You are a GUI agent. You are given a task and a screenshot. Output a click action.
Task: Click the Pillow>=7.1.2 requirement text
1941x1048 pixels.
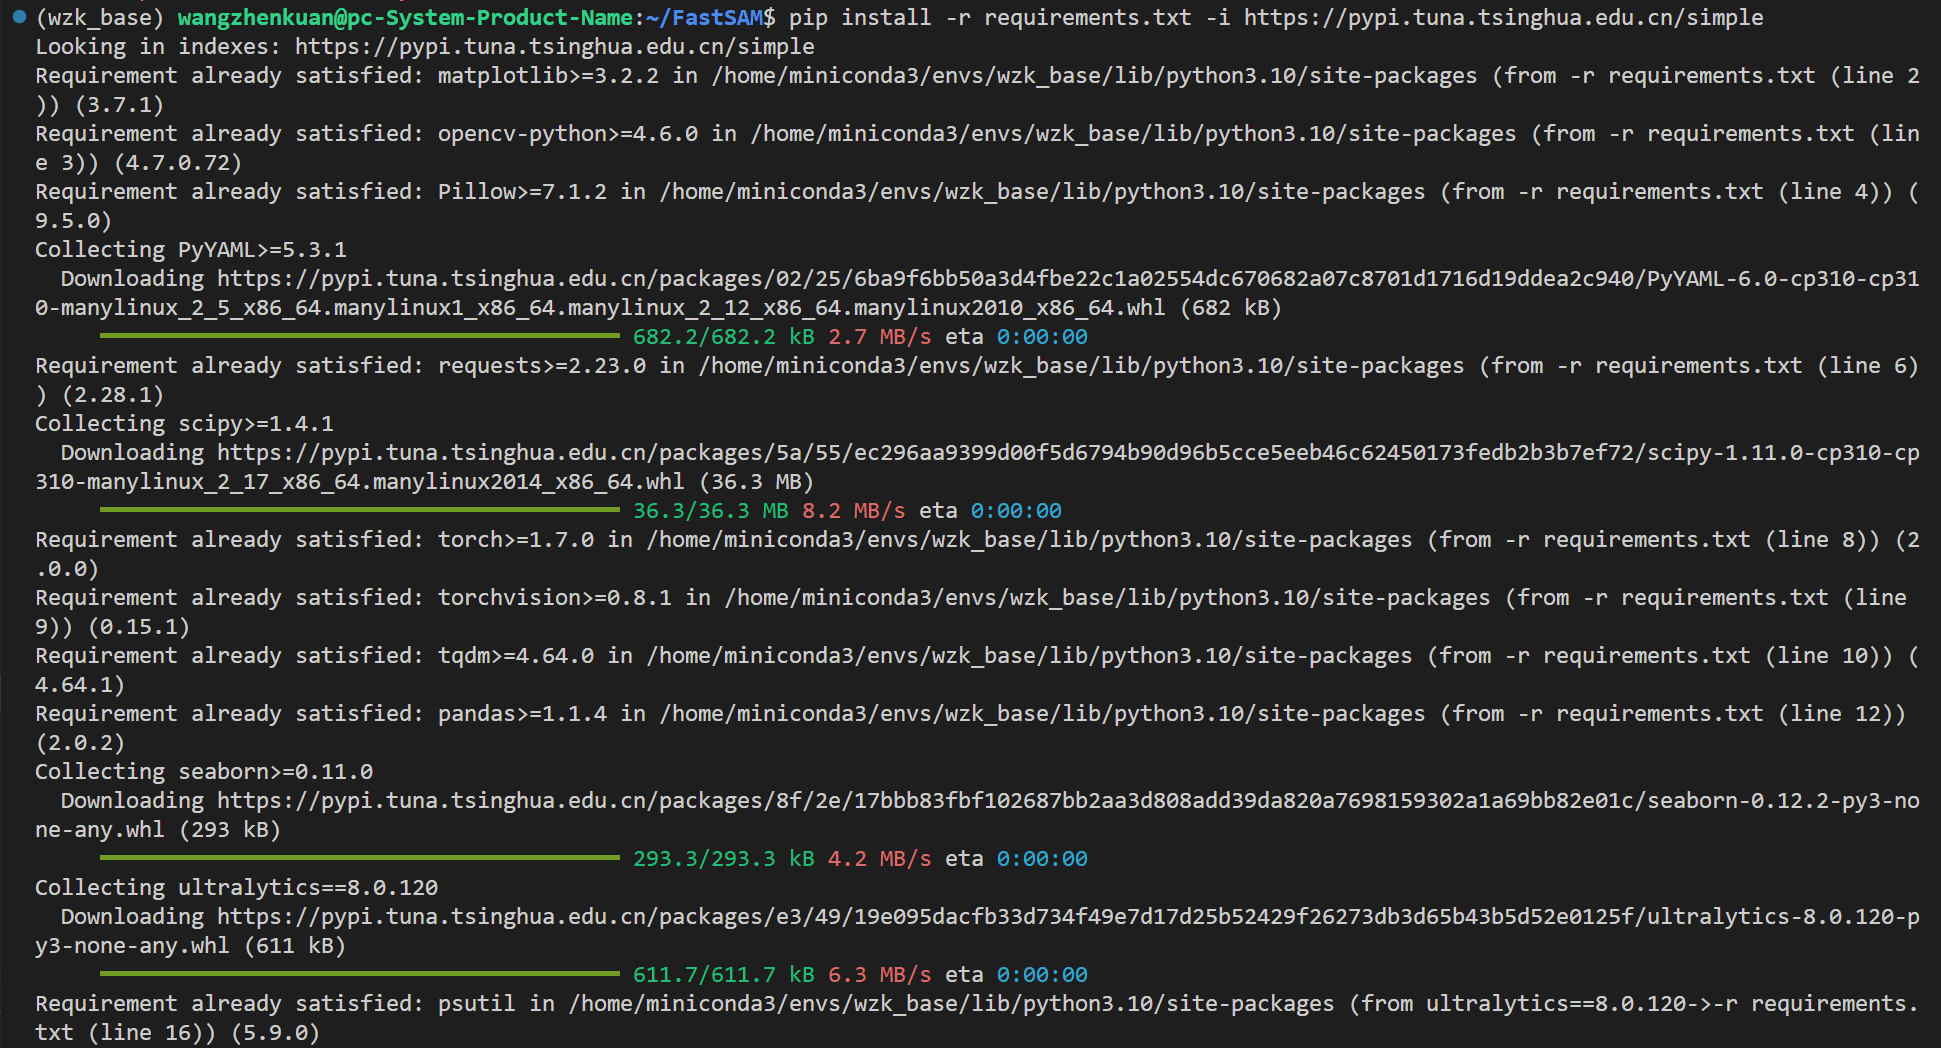[522, 192]
